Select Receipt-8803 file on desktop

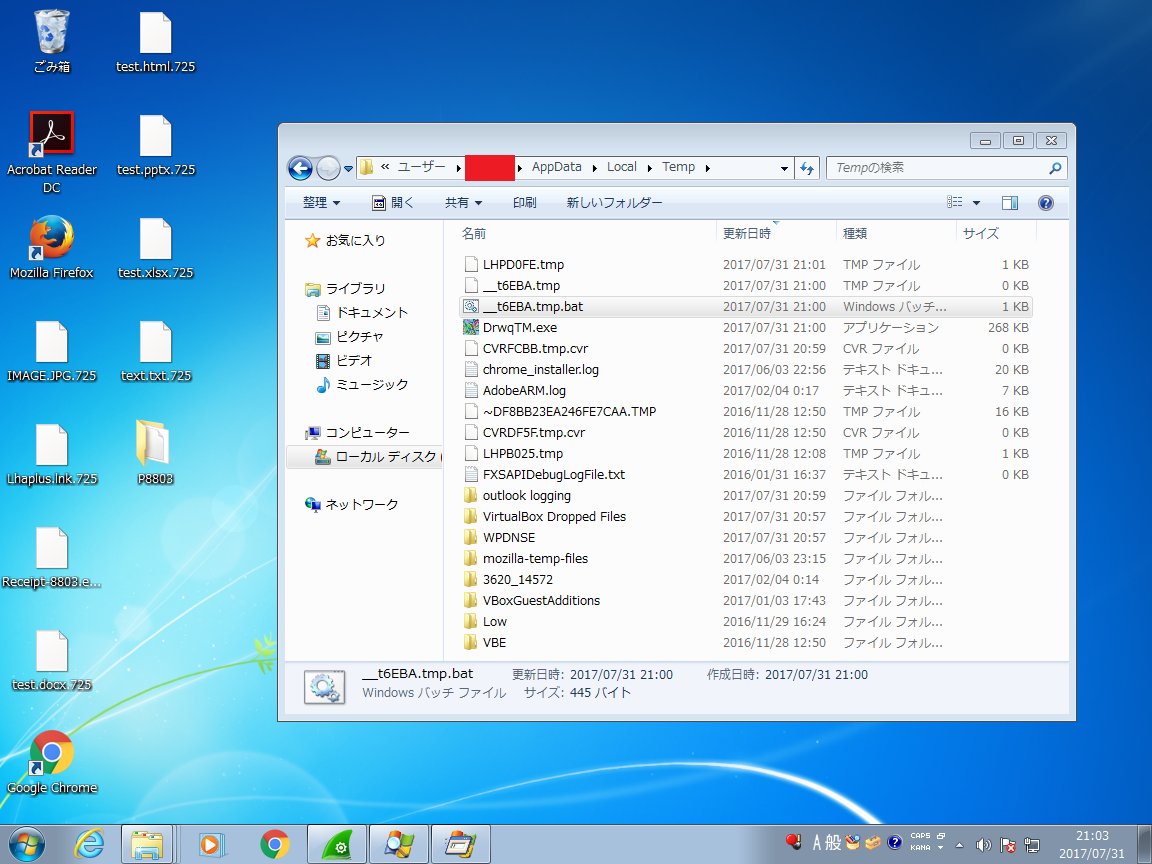tap(51, 556)
